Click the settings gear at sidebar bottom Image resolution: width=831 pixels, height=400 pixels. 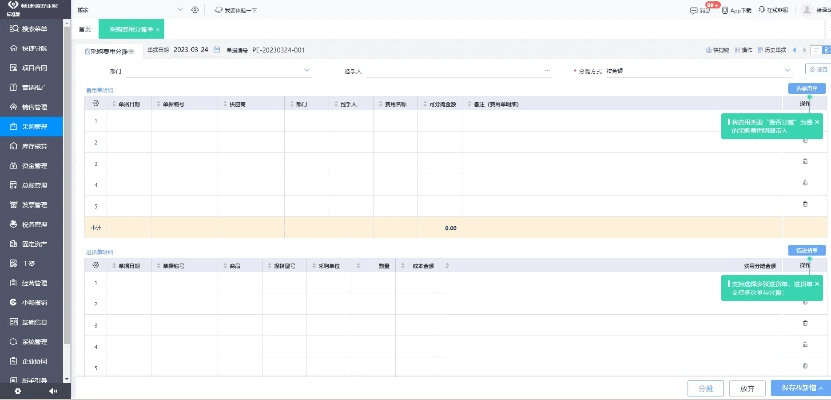coord(18,391)
